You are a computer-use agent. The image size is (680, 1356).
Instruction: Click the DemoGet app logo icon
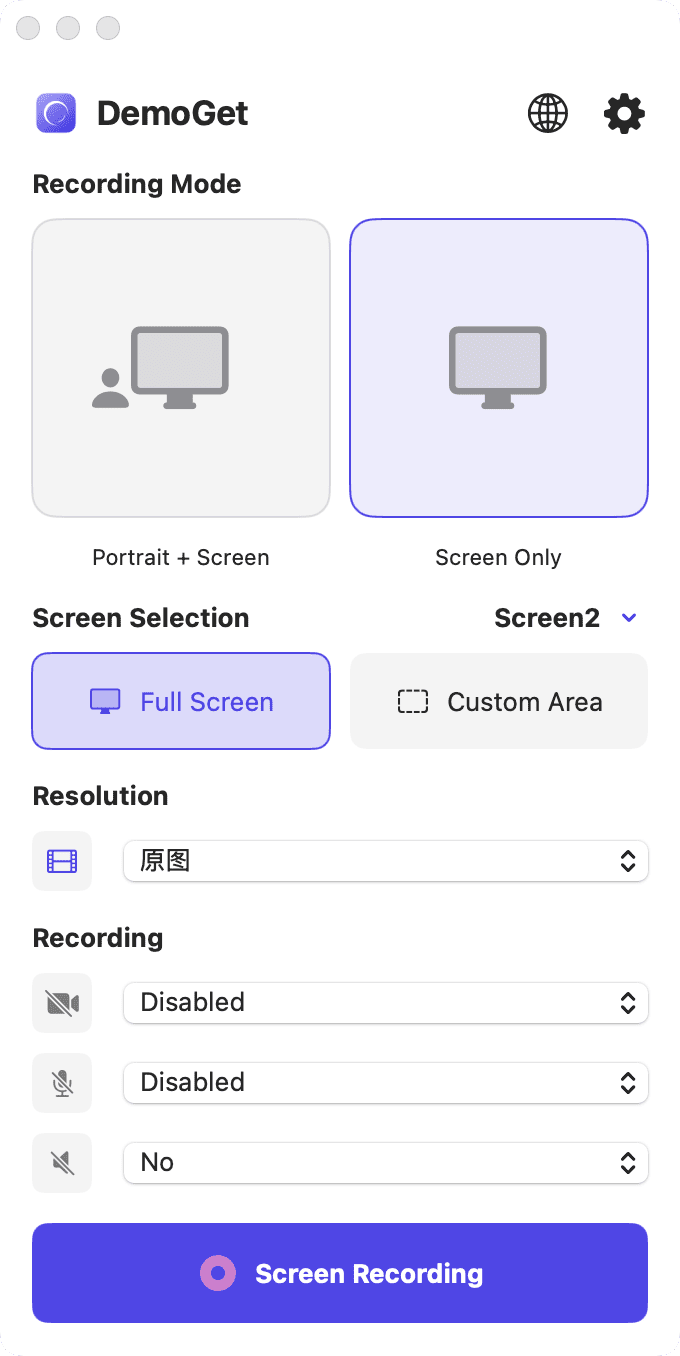click(x=57, y=114)
